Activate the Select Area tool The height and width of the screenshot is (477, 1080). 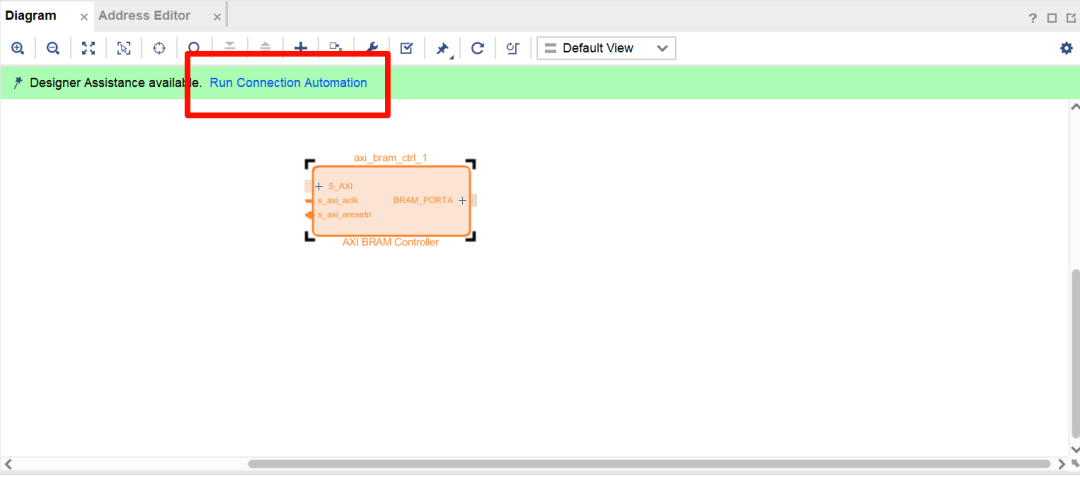(x=123, y=48)
